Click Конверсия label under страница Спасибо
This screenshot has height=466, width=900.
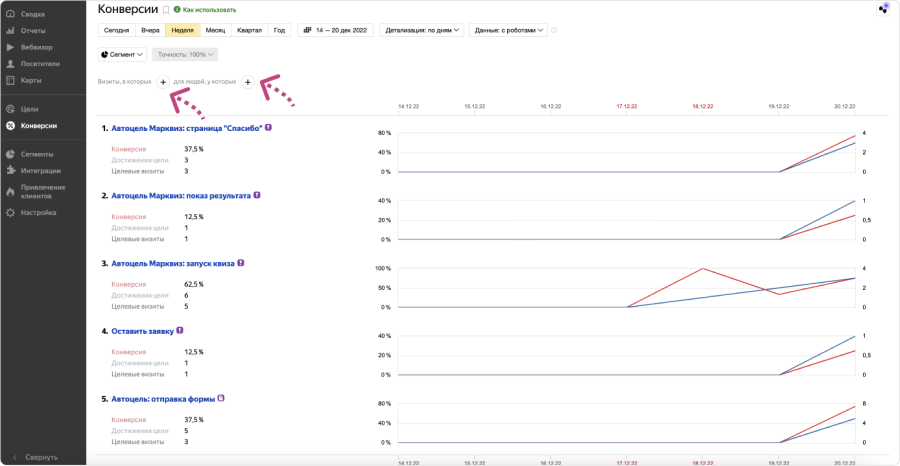129,149
